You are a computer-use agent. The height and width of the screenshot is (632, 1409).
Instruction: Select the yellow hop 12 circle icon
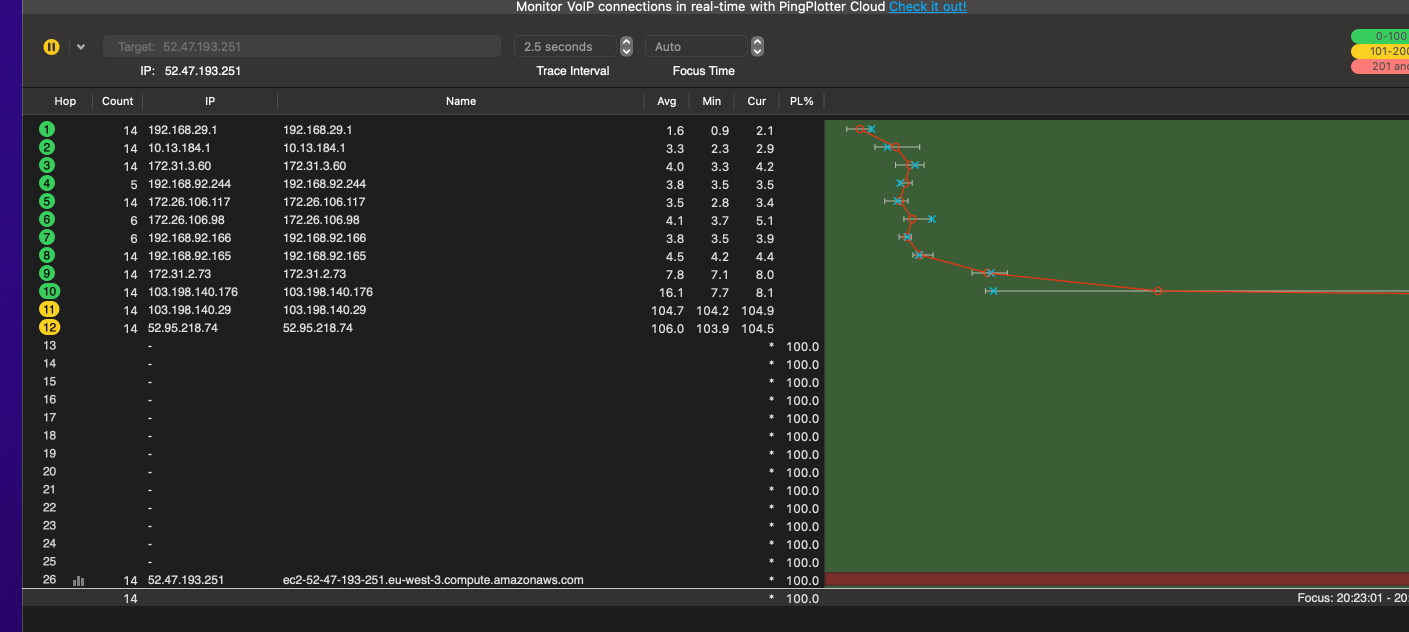point(49,327)
